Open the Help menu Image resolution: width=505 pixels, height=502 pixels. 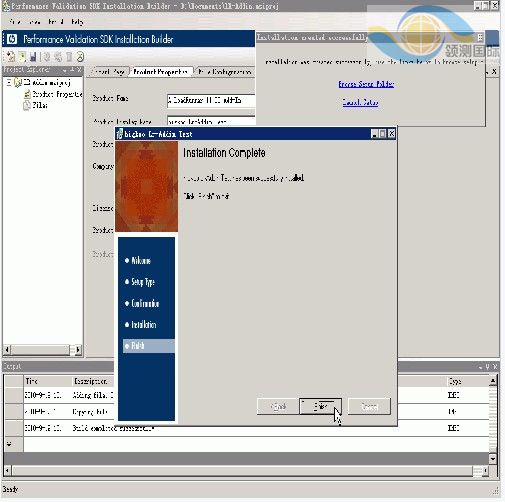point(77,22)
